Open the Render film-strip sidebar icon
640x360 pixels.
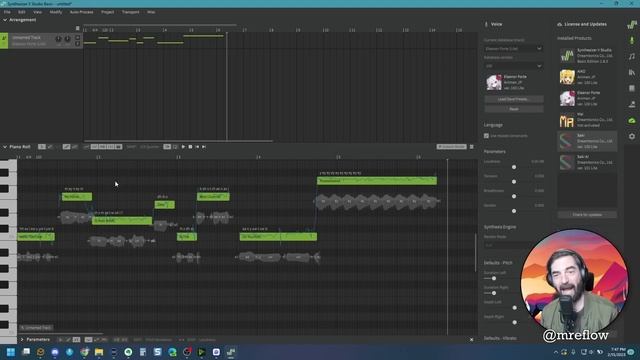coord(632,88)
